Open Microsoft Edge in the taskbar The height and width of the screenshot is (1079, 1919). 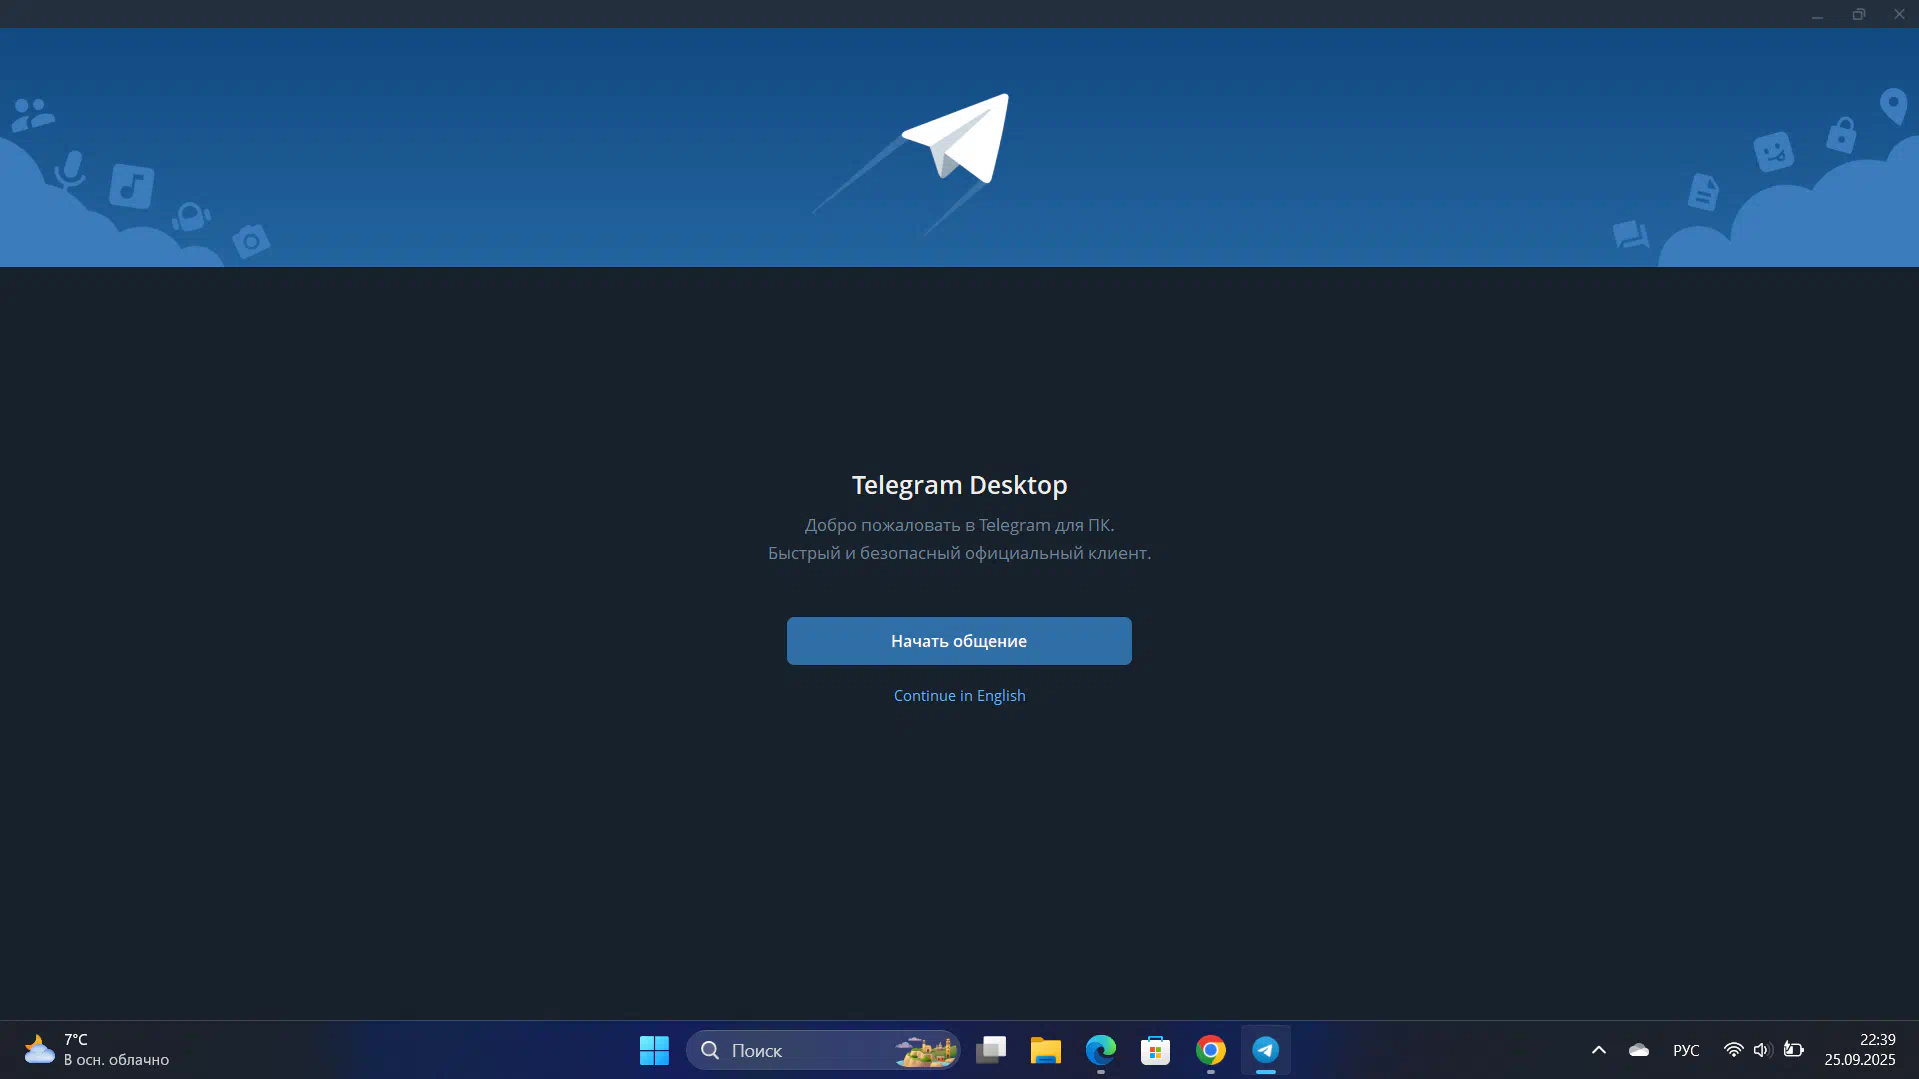[x=1100, y=1050]
